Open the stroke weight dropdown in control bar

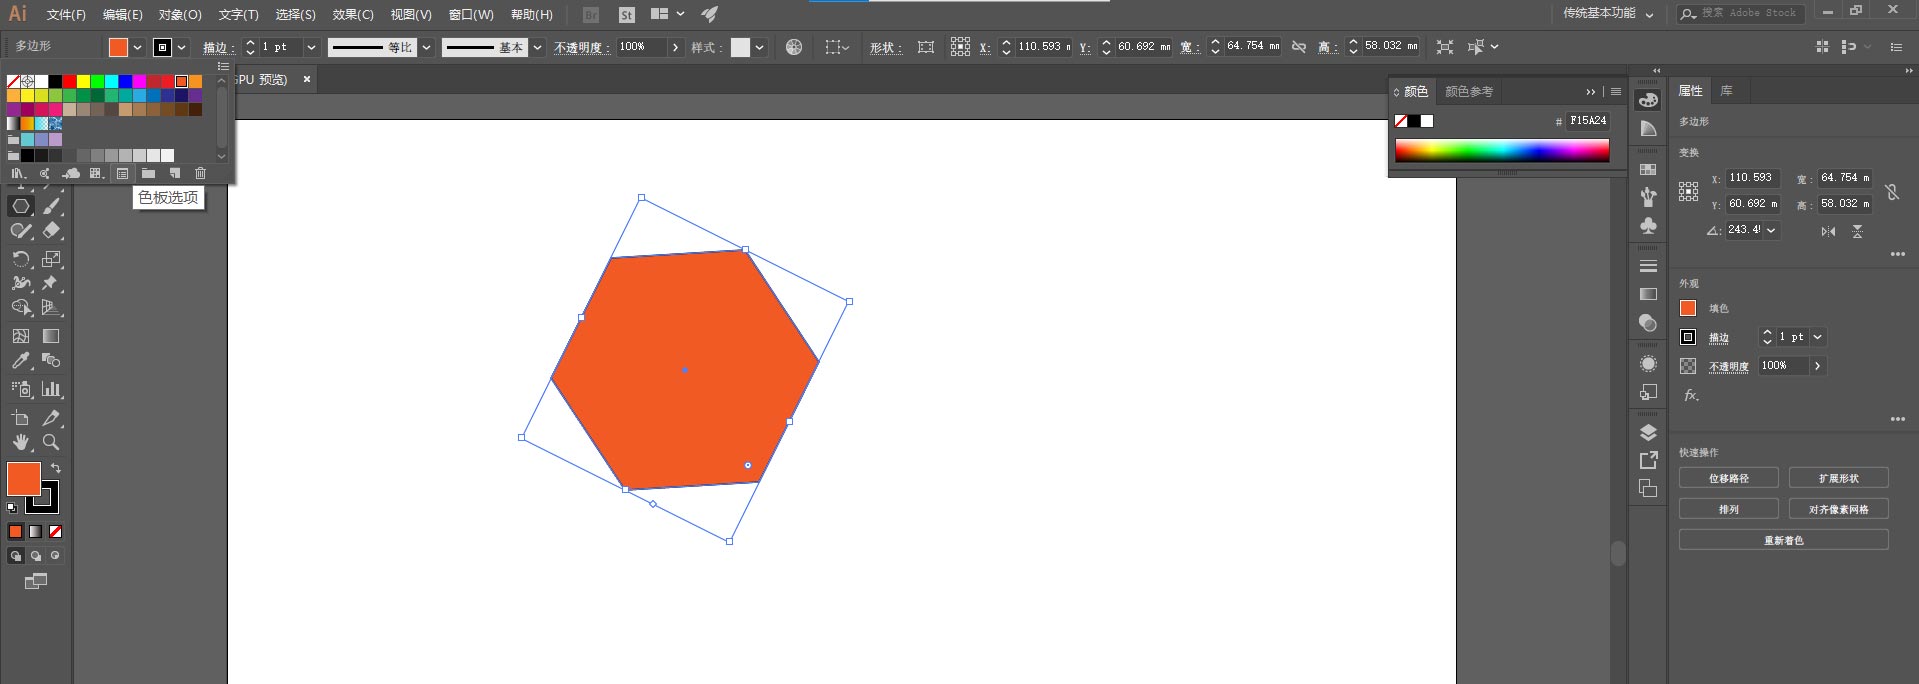pos(311,47)
